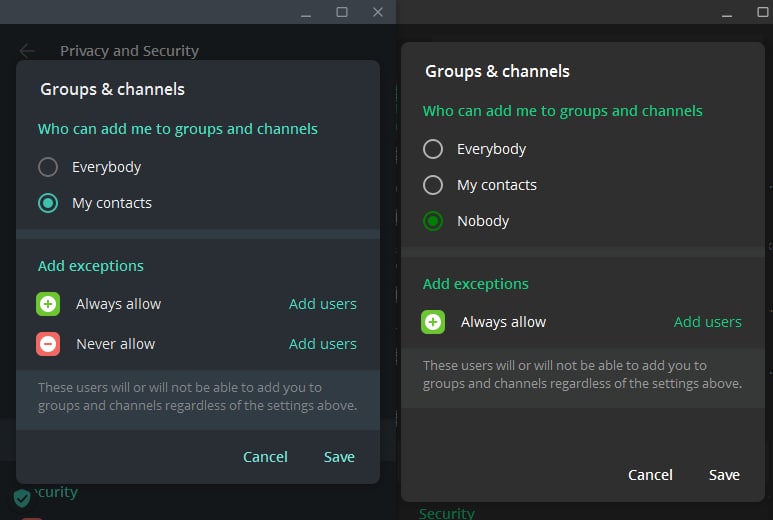The image size is (773, 520).
Task: Select My contacts option in left dialog
Action: tap(48, 203)
